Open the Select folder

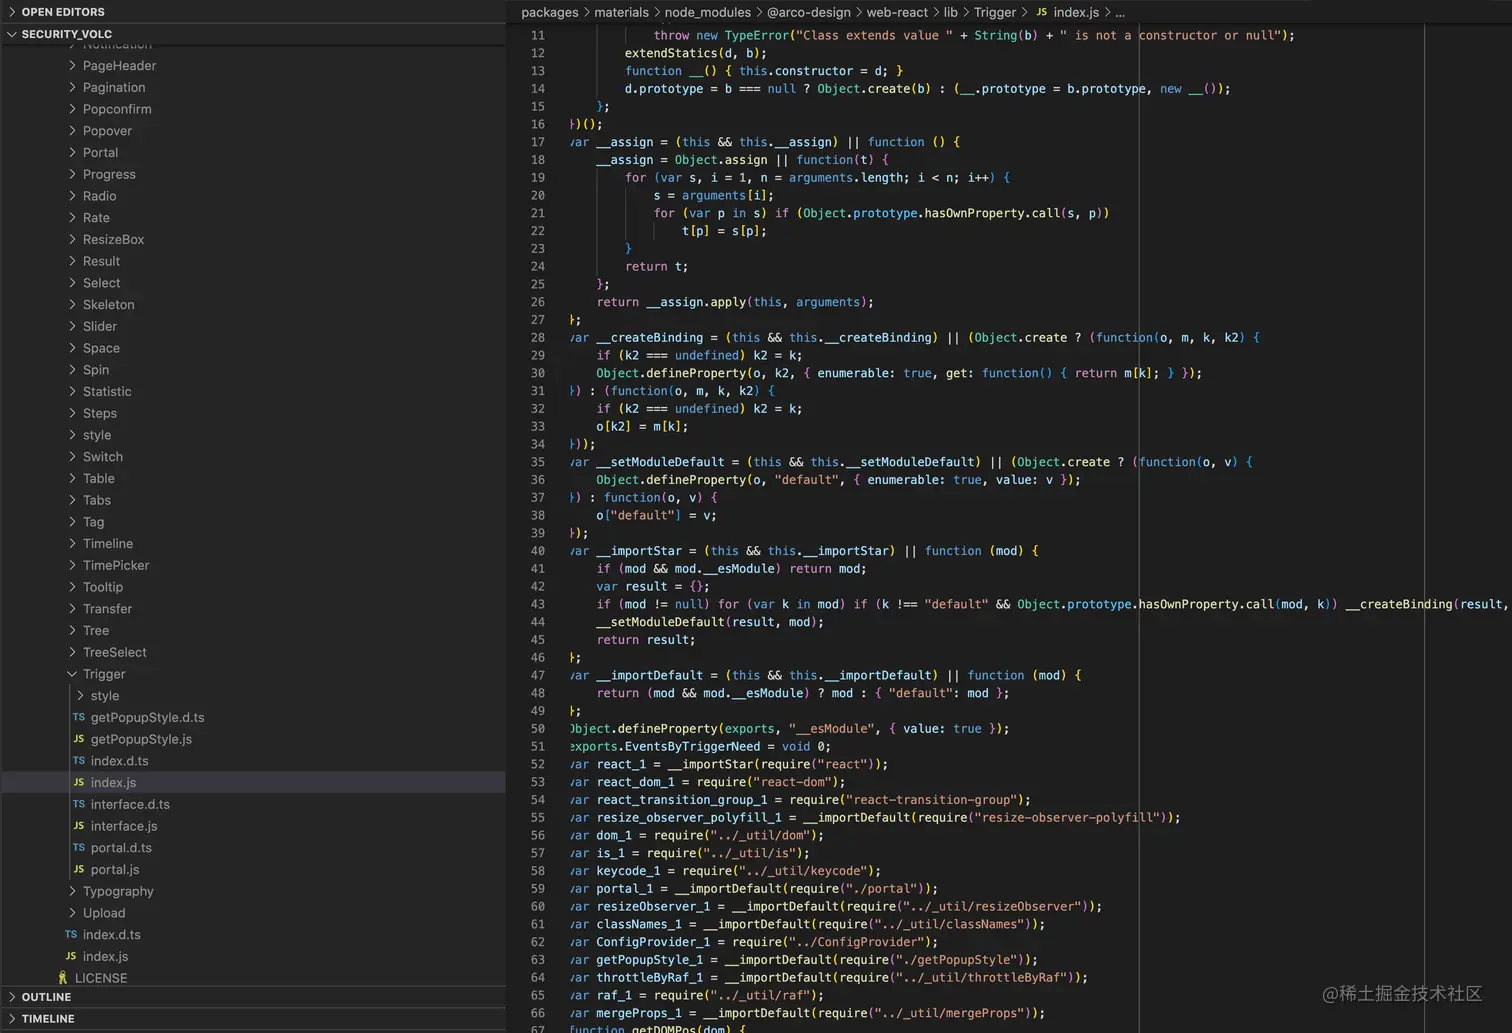click(x=101, y=283)
